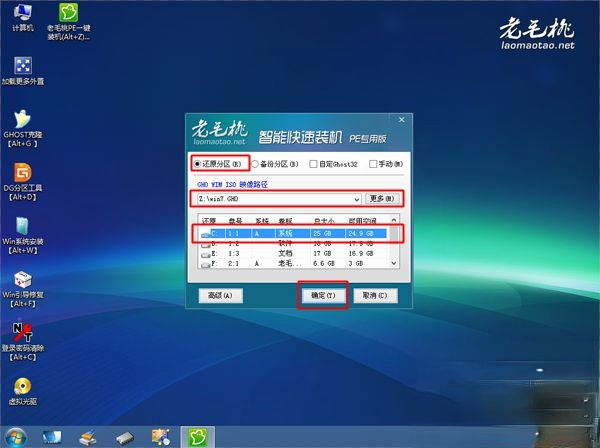Click the 取消(C) button
Viewport: 600px width, 448px height.
pyautogui.click(x=375, y=295)
